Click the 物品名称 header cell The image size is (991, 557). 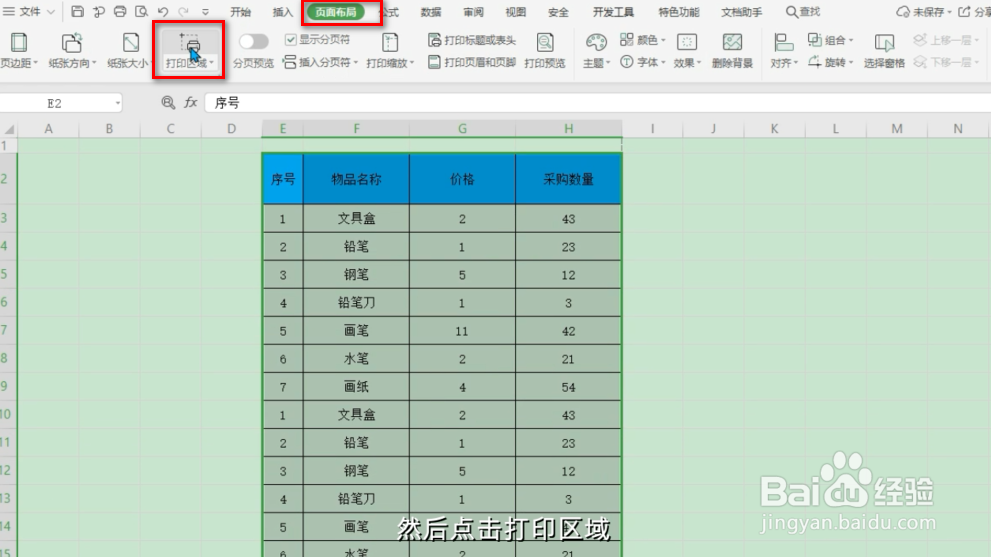click(356, 179)
